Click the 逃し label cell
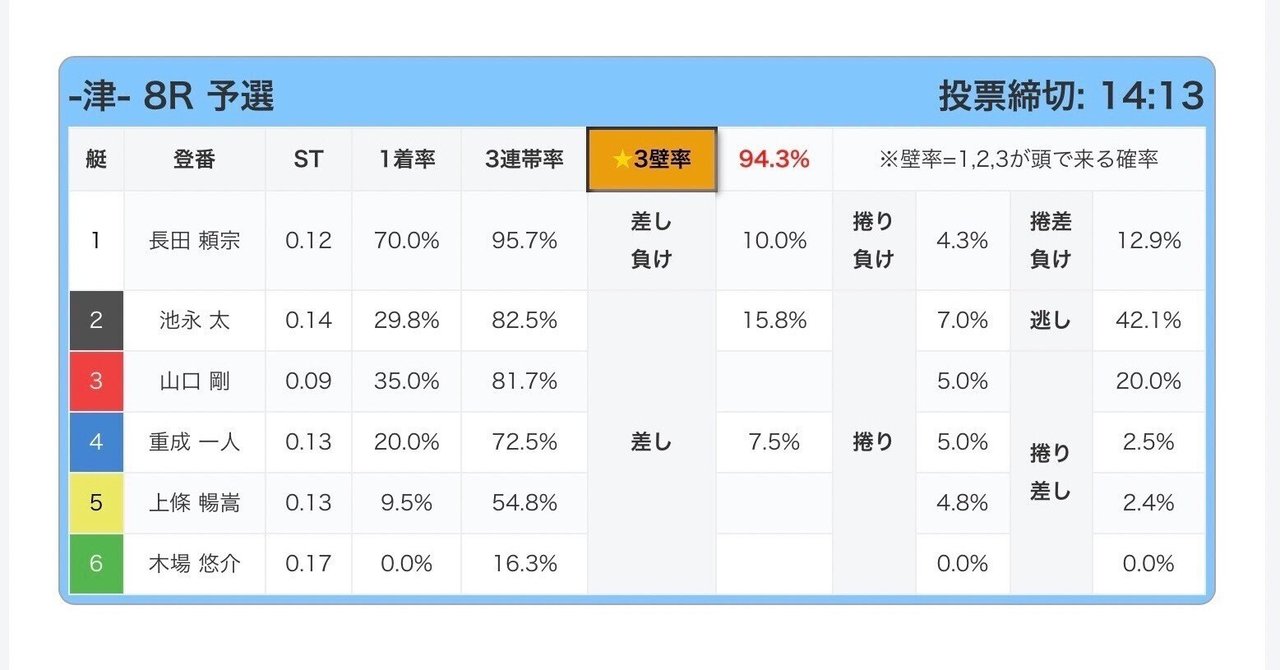Viewport: 1280px width, 670px height. tap(1050, 320)
